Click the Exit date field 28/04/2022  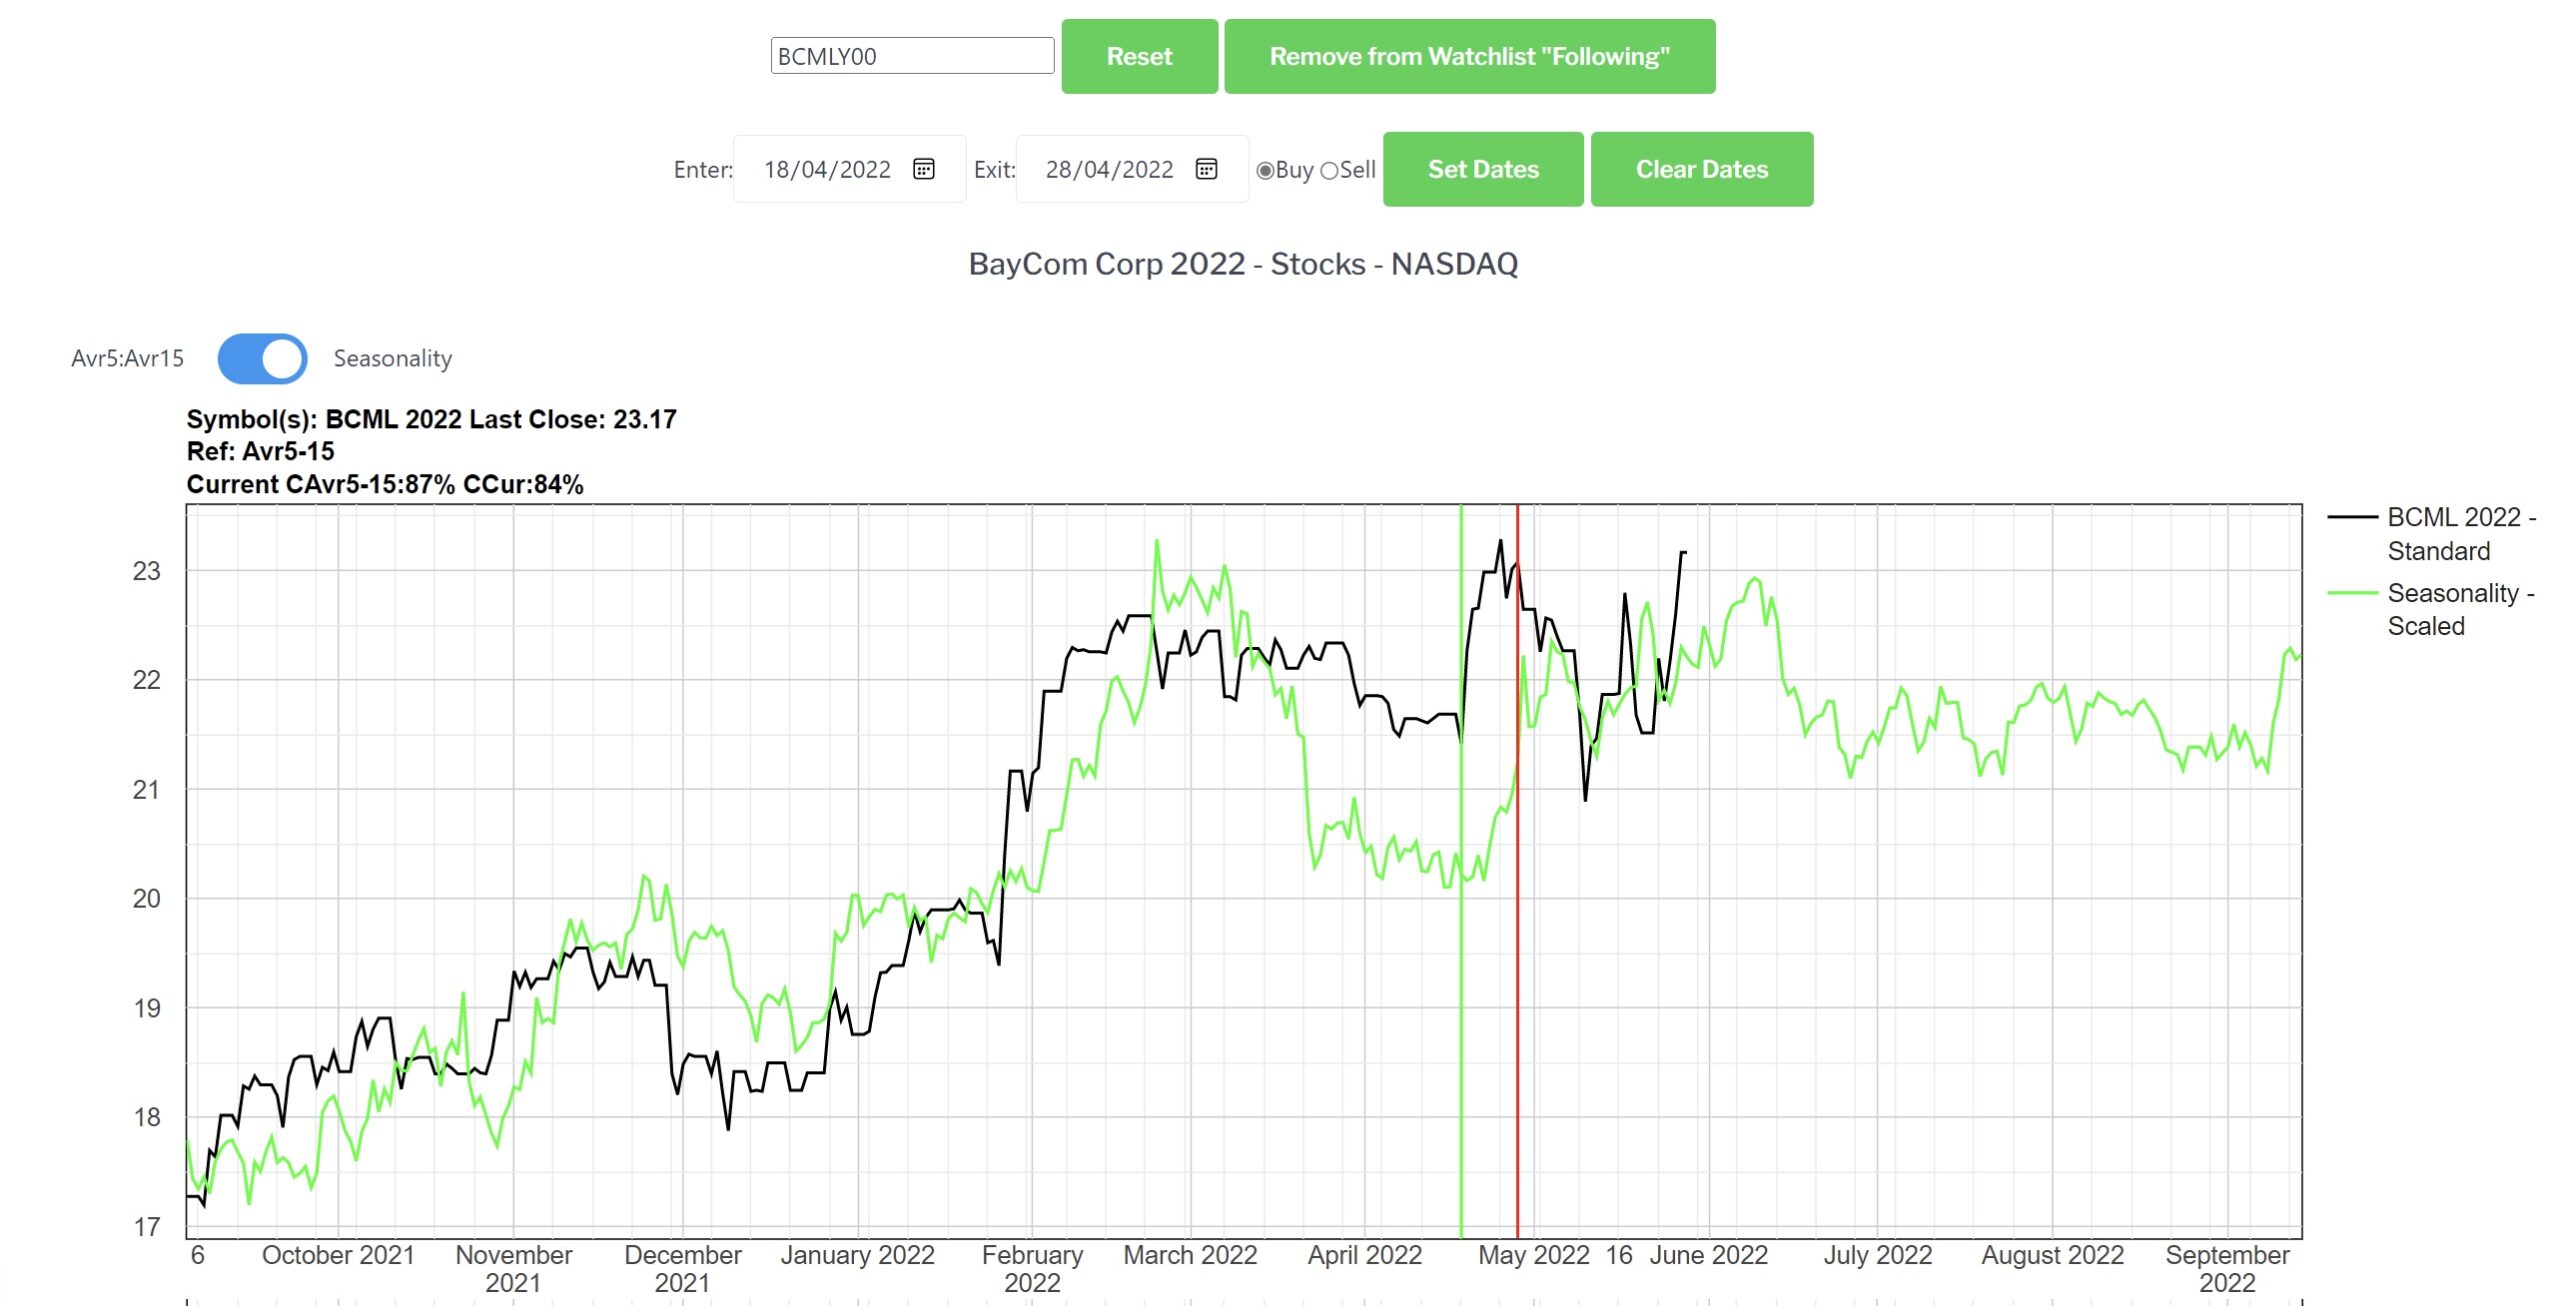pyautogui.click(x=1132, y=169)
